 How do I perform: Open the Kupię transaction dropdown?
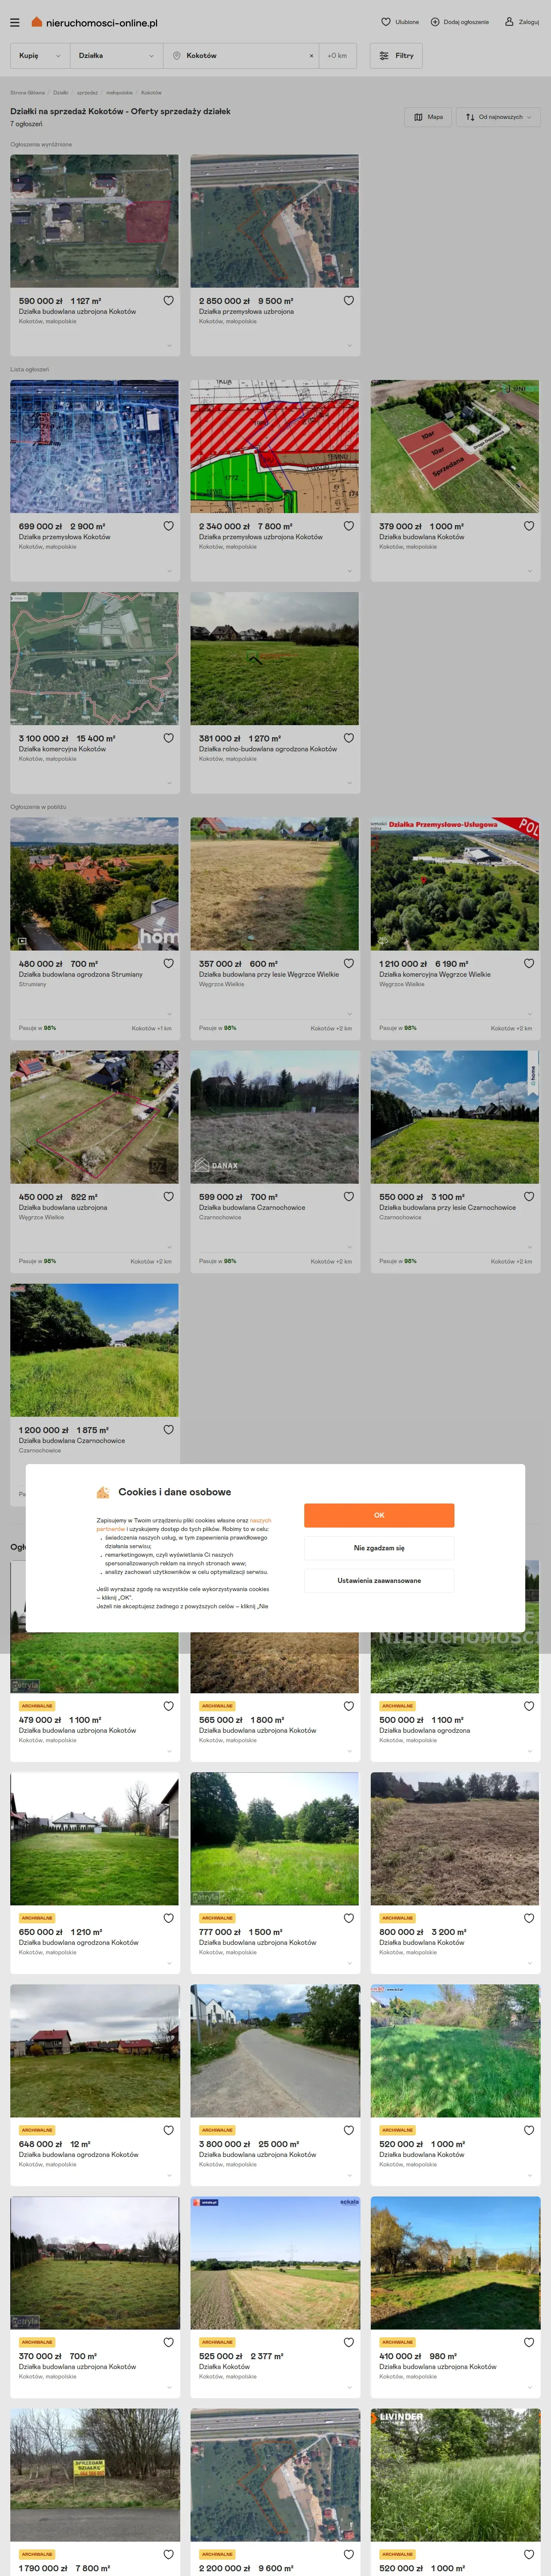point(39,56)
